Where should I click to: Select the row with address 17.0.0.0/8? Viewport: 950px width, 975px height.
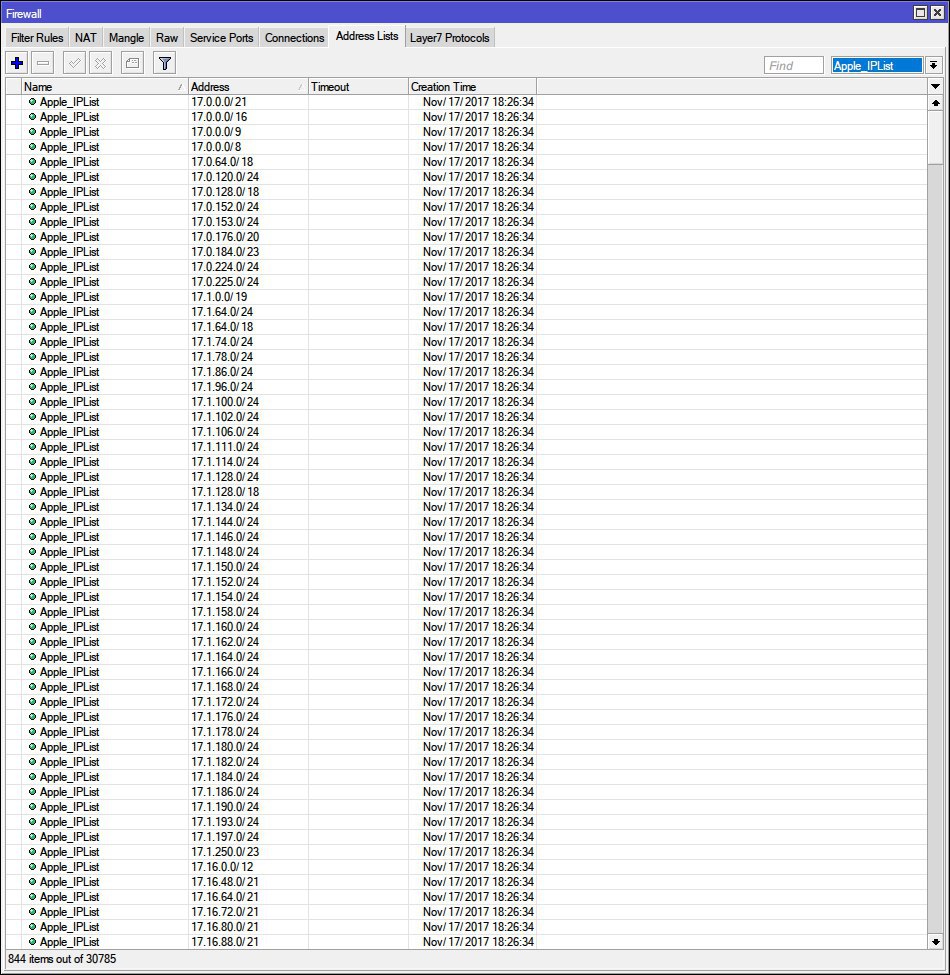click(x=466, y=147)
